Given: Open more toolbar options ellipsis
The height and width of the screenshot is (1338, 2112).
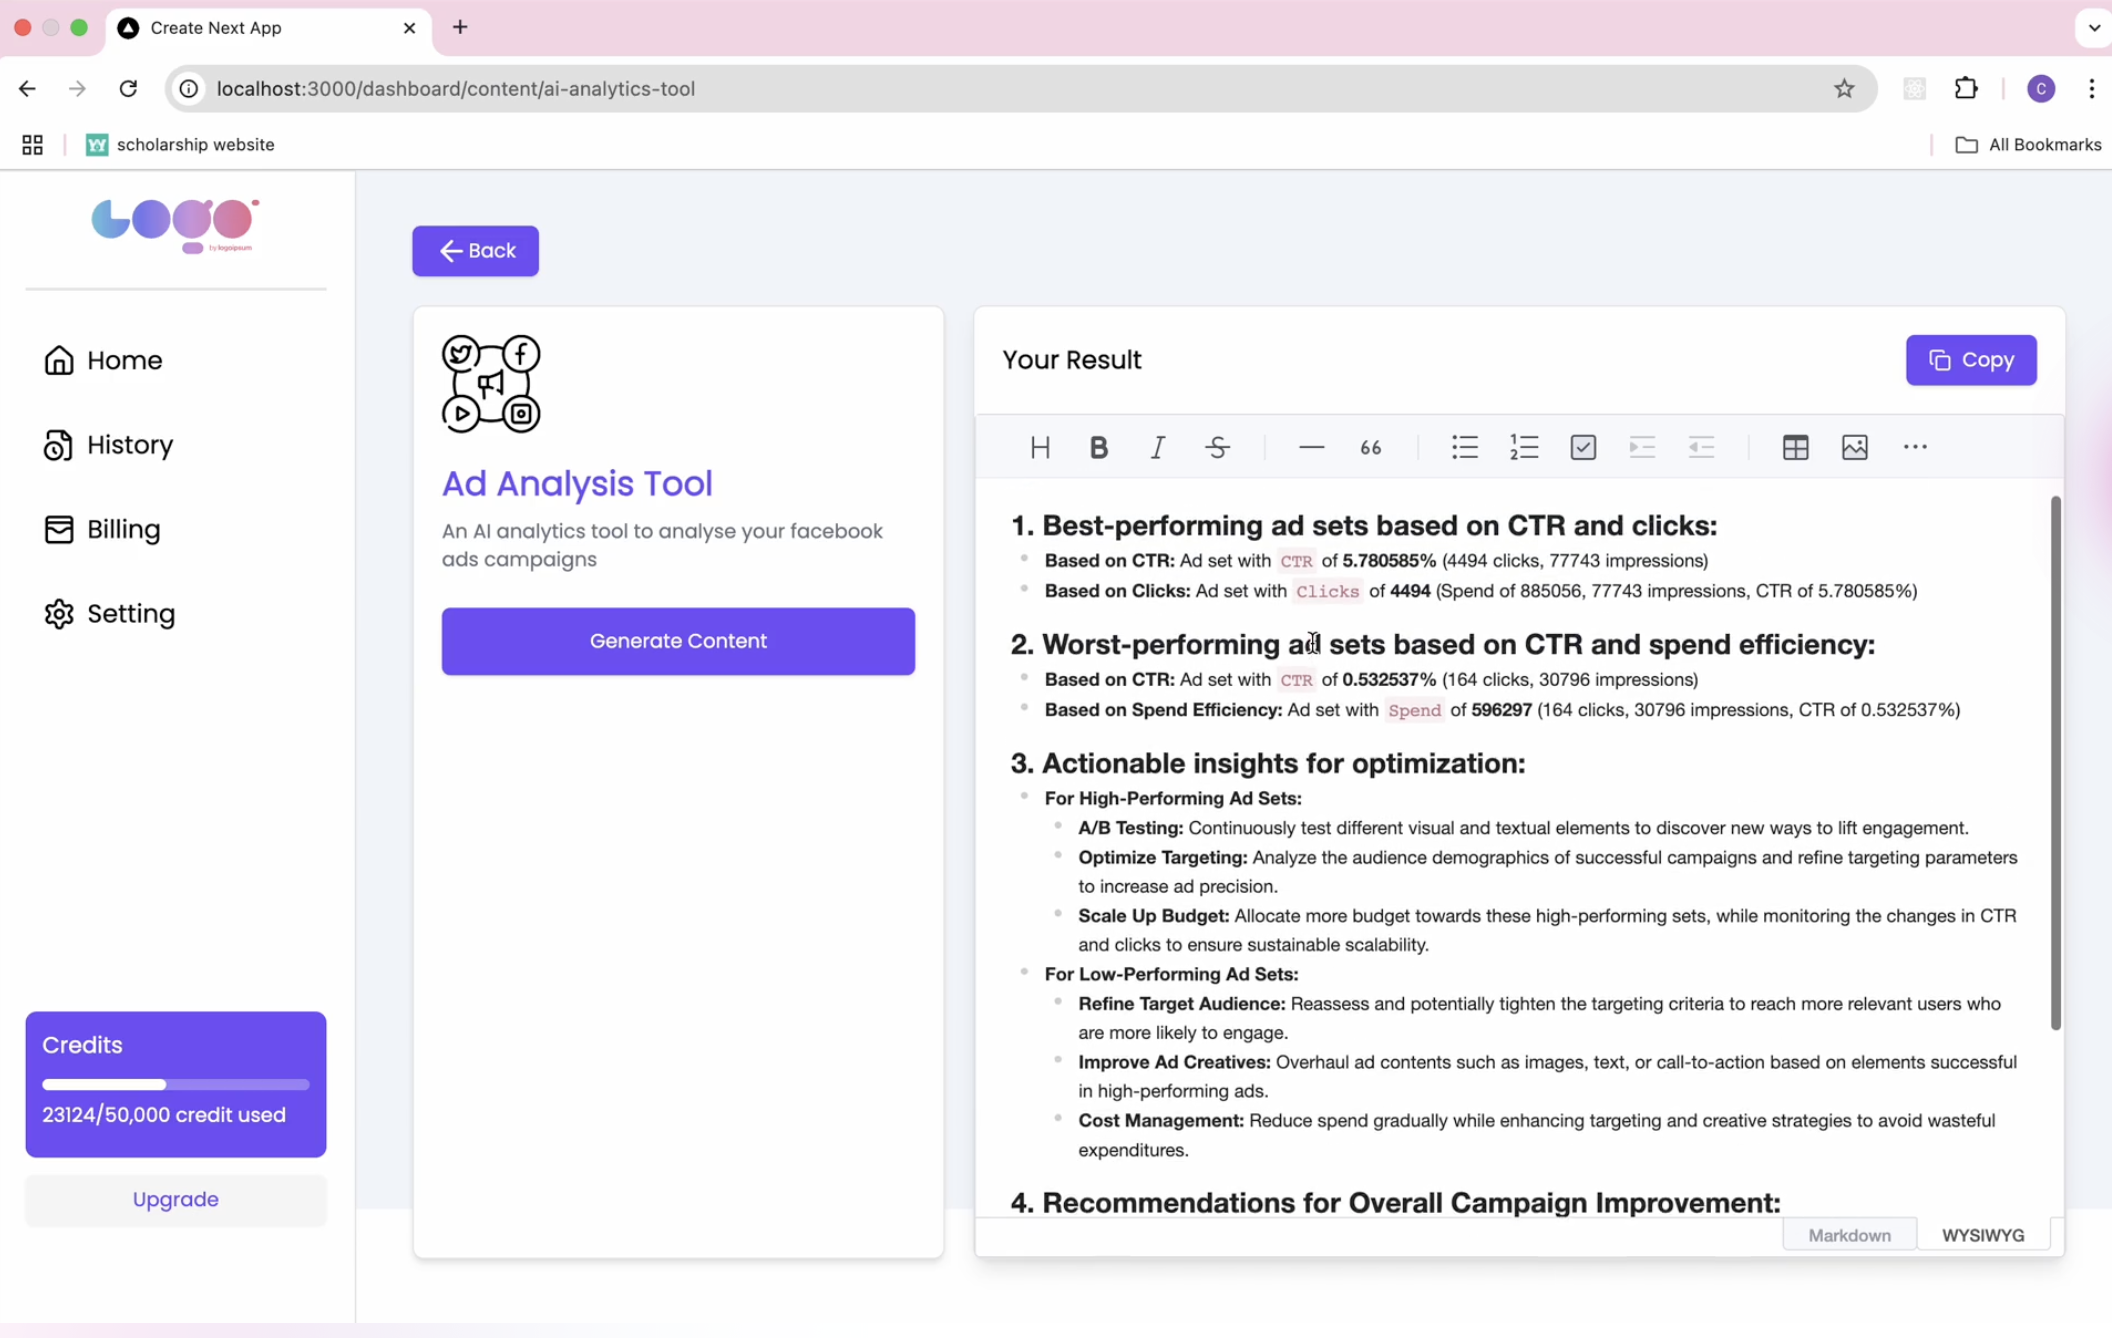Looking at the screenshot, I should click(1914, 447).
